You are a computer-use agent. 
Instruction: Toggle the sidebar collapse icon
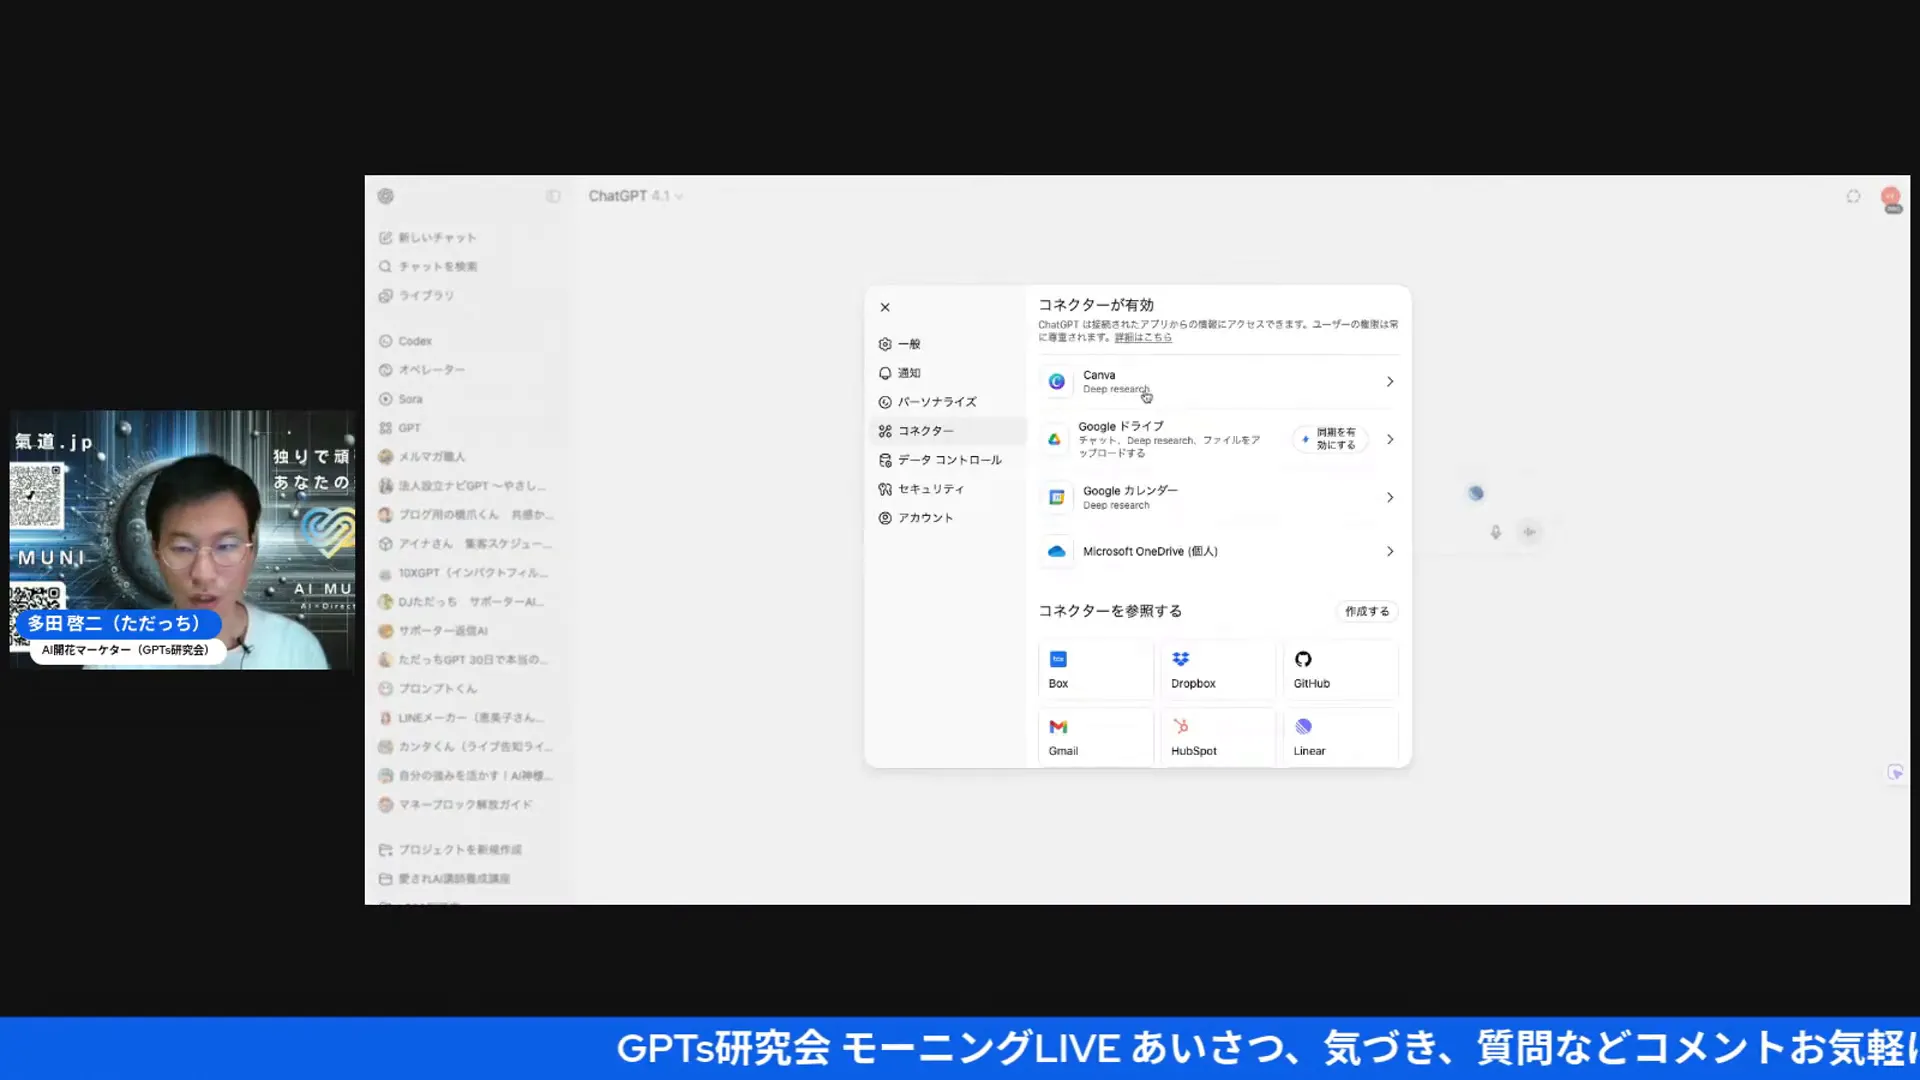click(x=553, y=196)
